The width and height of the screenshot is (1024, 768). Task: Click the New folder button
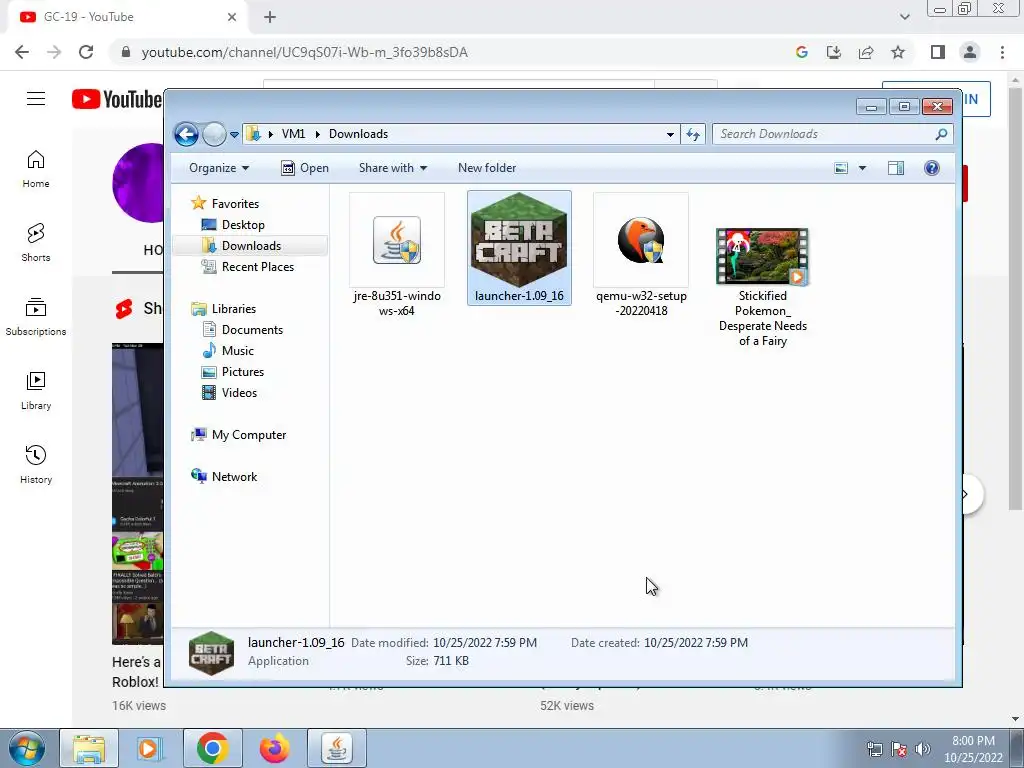(x=487, y=168)
